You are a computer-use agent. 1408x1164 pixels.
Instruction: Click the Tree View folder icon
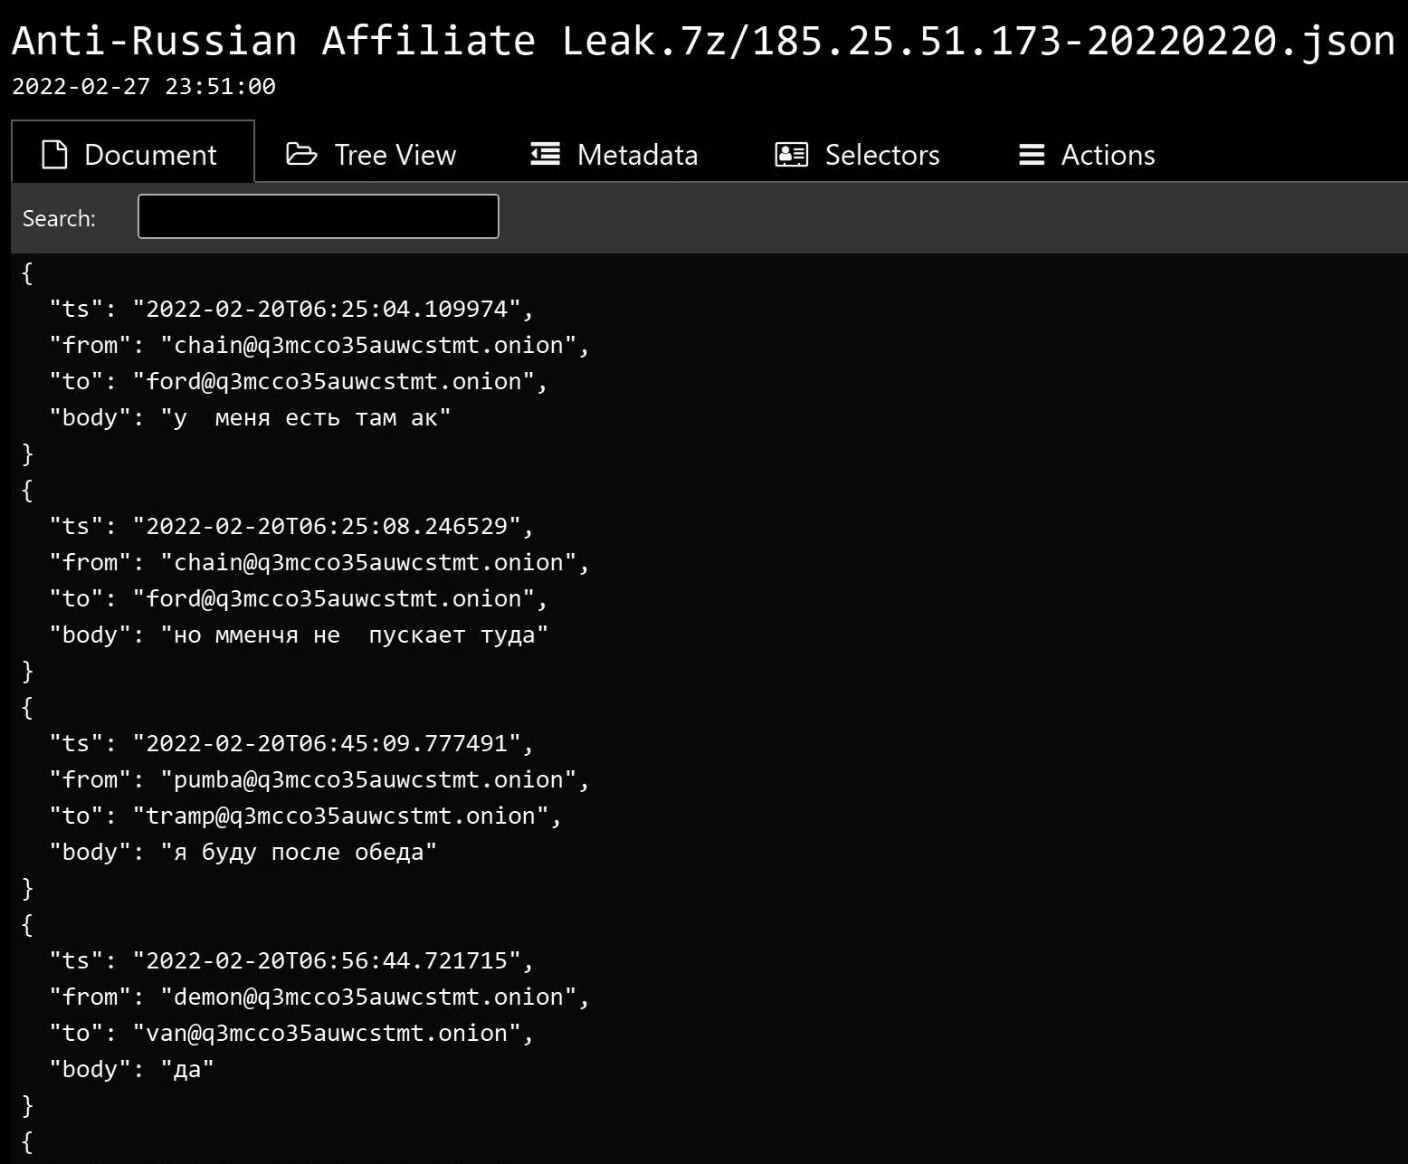pos(301,154)
